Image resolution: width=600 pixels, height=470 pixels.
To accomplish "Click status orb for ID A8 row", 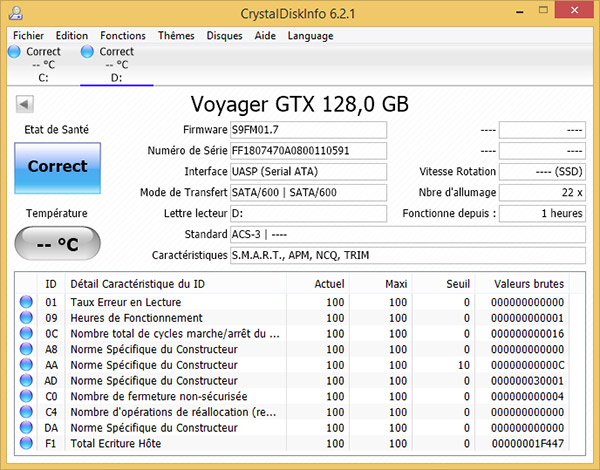I will 26,349.
